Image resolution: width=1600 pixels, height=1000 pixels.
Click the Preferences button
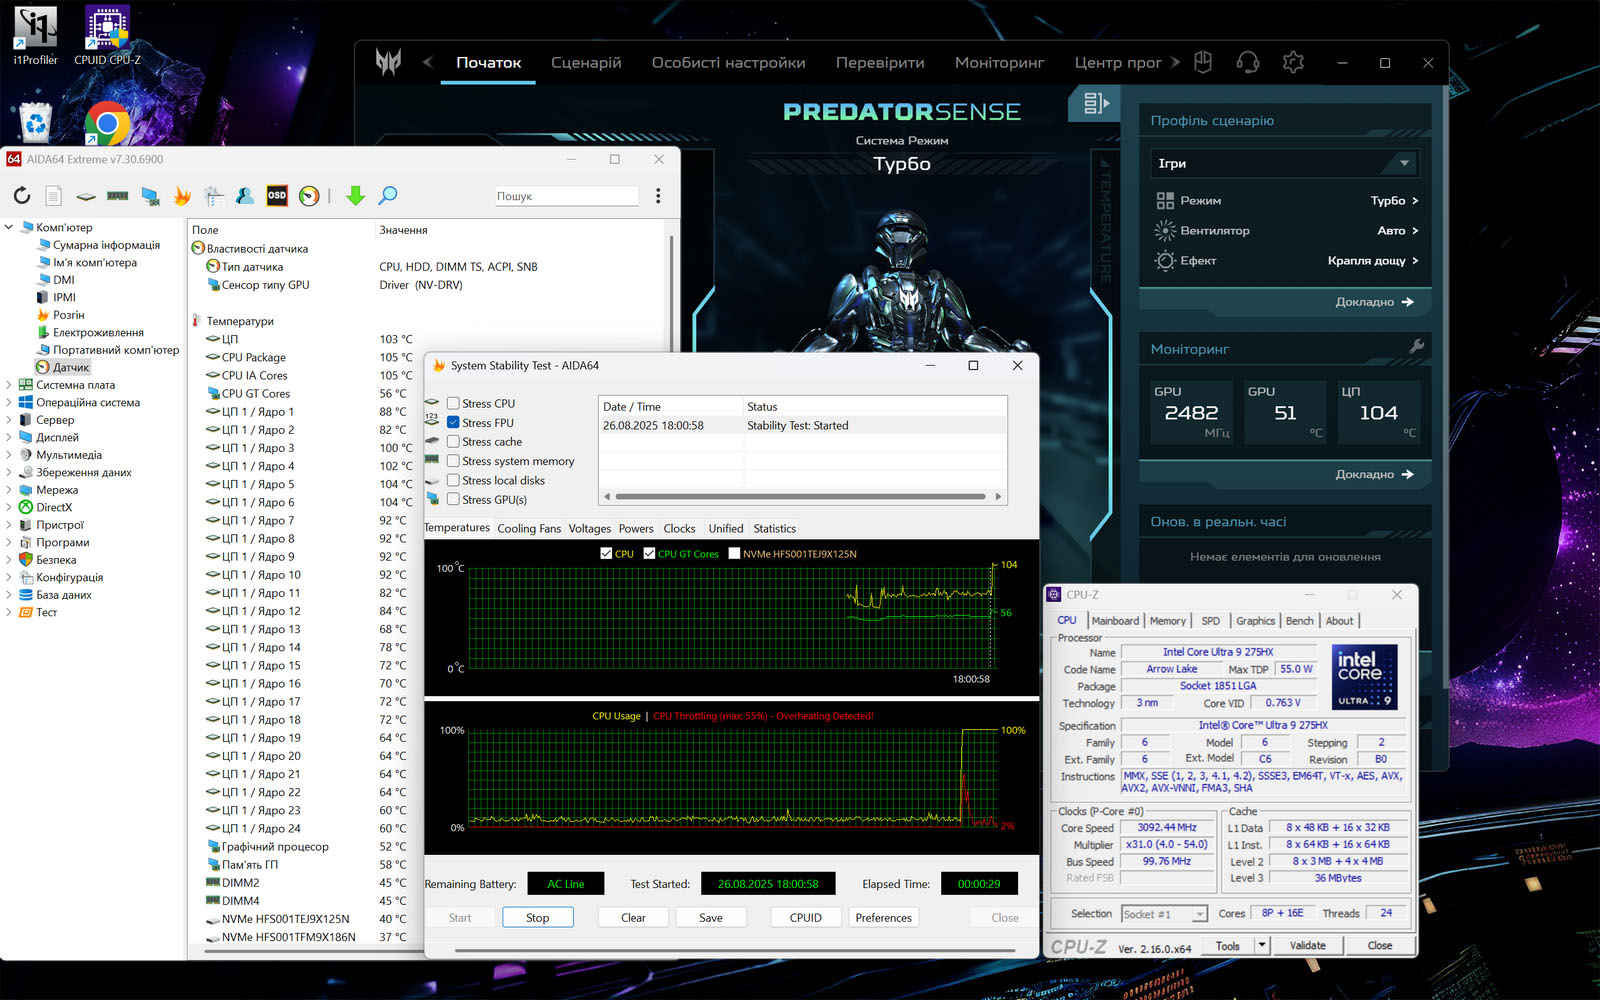[x=883, y=918]
